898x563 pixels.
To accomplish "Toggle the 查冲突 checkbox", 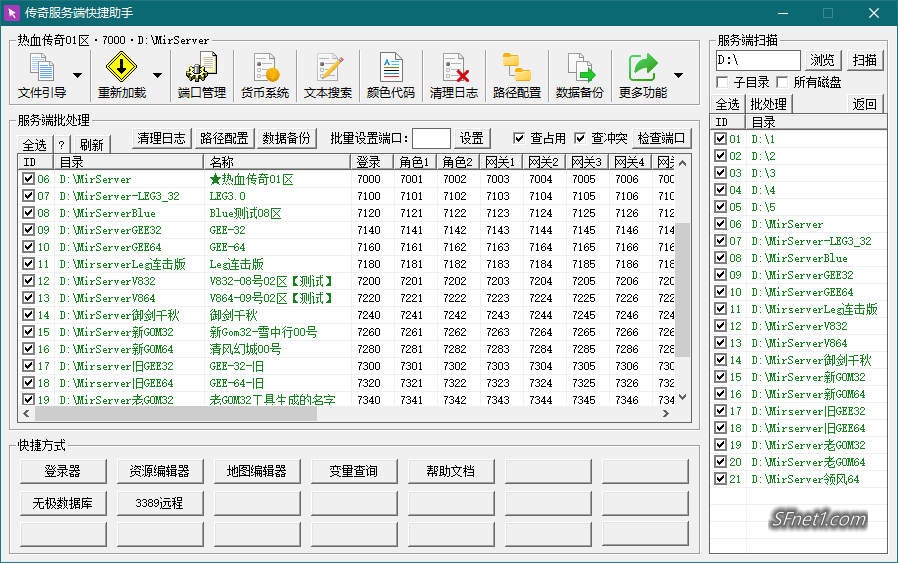I will tap(580, 138).
